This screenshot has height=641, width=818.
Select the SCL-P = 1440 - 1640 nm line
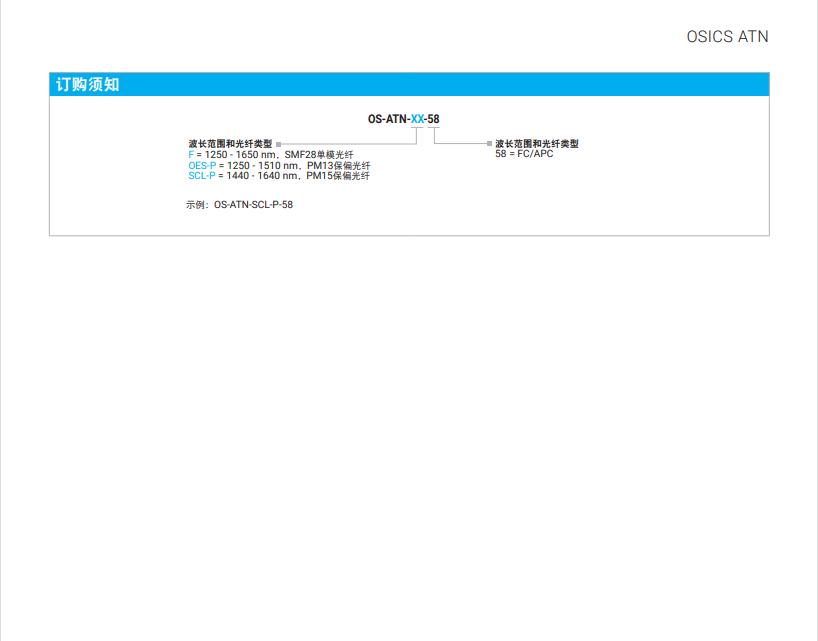coord(279,176)
